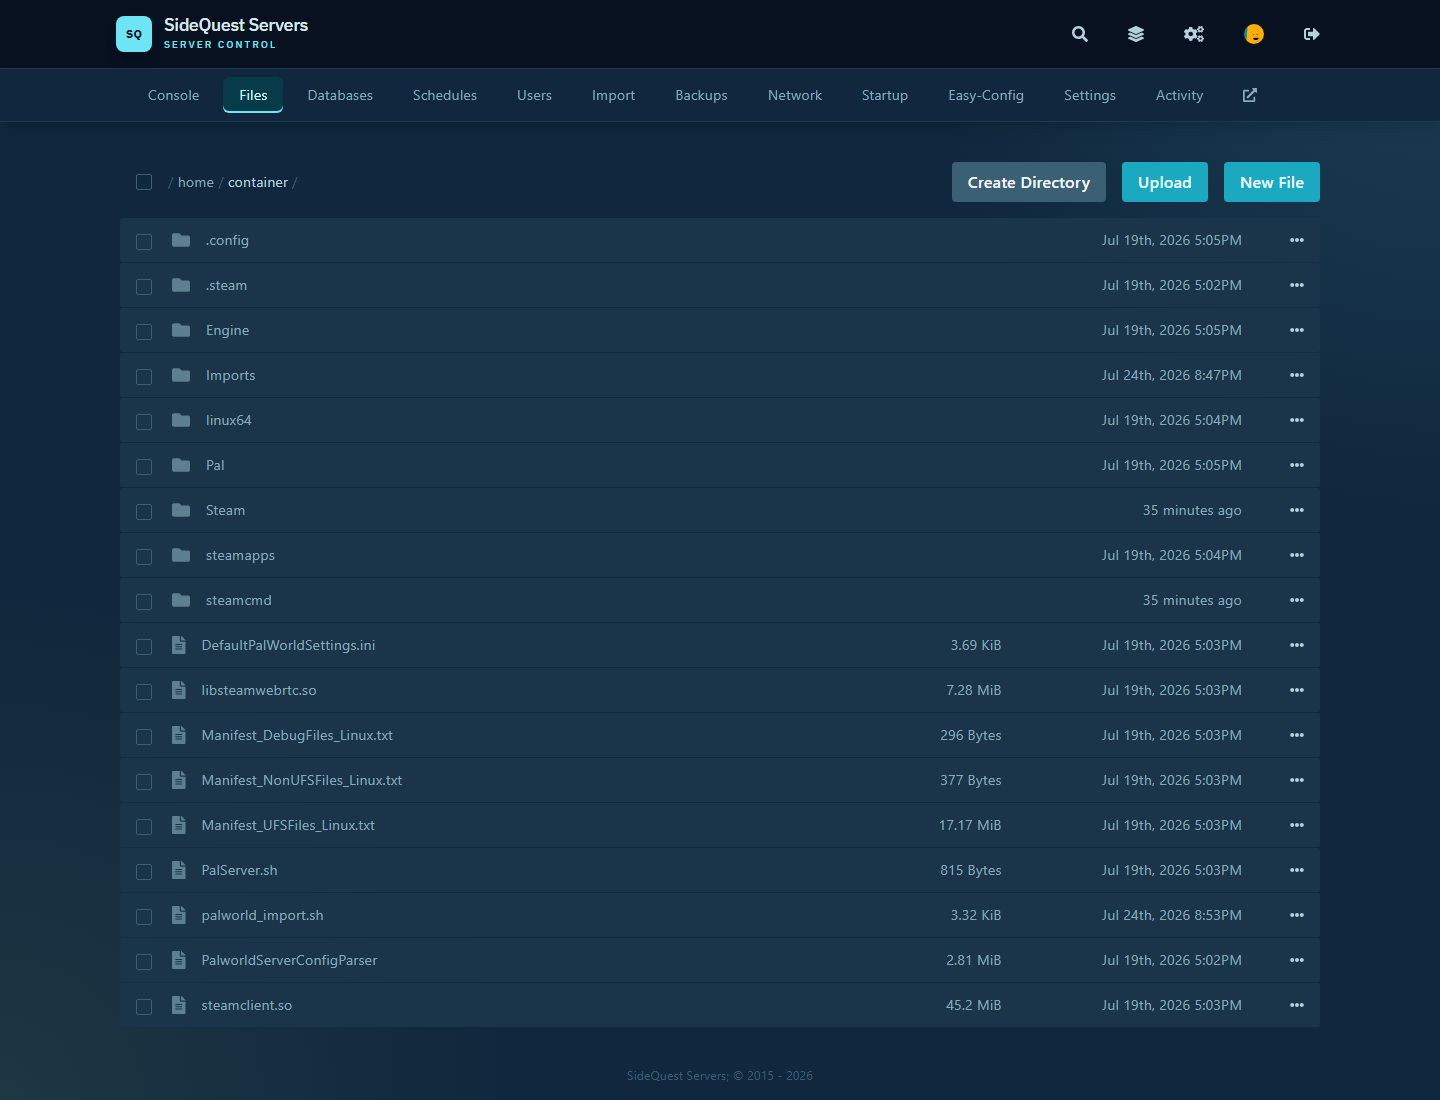1440x1100 pixels.
Task: Check DefaultPalWorldSettings.ini checkbox
Action: [x=144, y=647]
